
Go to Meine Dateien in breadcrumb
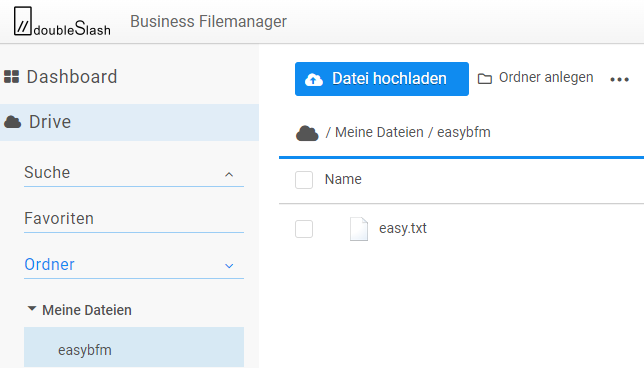[x=379, y=133]
